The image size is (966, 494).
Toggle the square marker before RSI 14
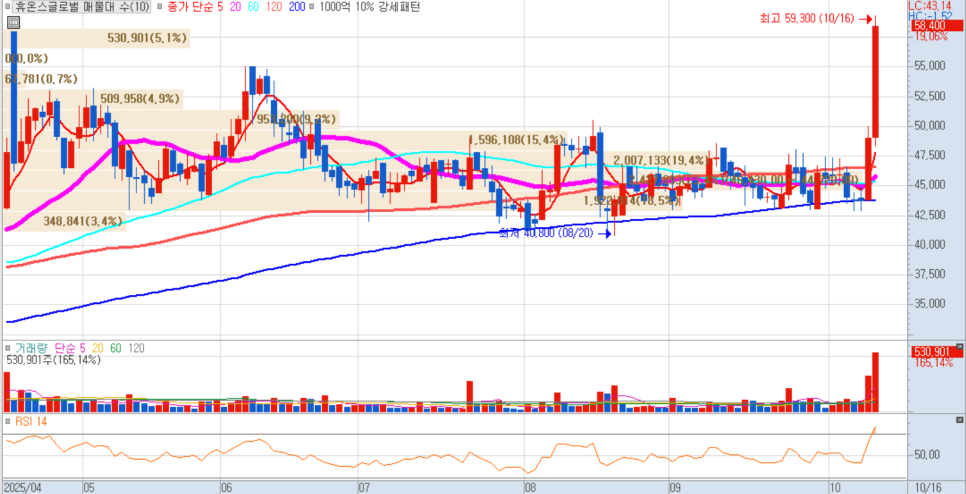7,422
